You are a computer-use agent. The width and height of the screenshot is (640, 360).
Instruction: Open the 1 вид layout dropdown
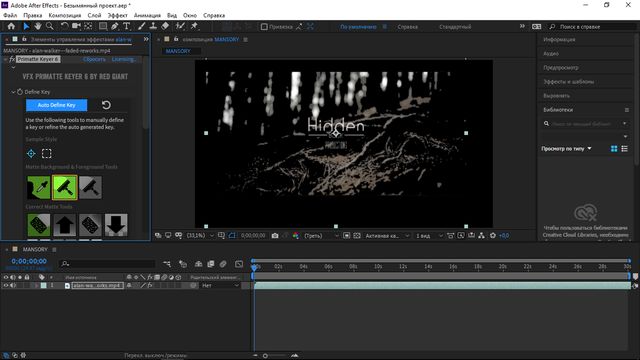click(429, 236)
